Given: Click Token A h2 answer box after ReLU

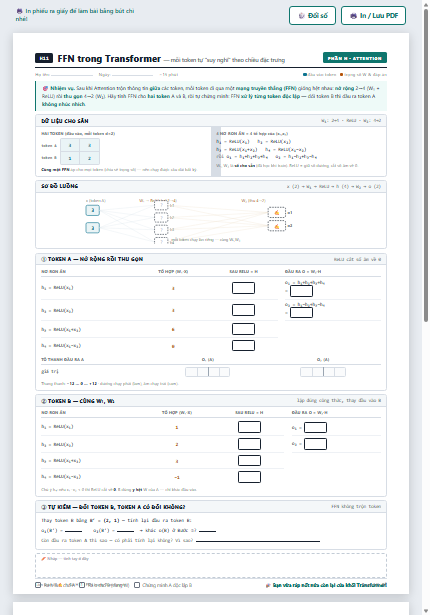Looking at the screenshot, I should (x=243, y=310).
